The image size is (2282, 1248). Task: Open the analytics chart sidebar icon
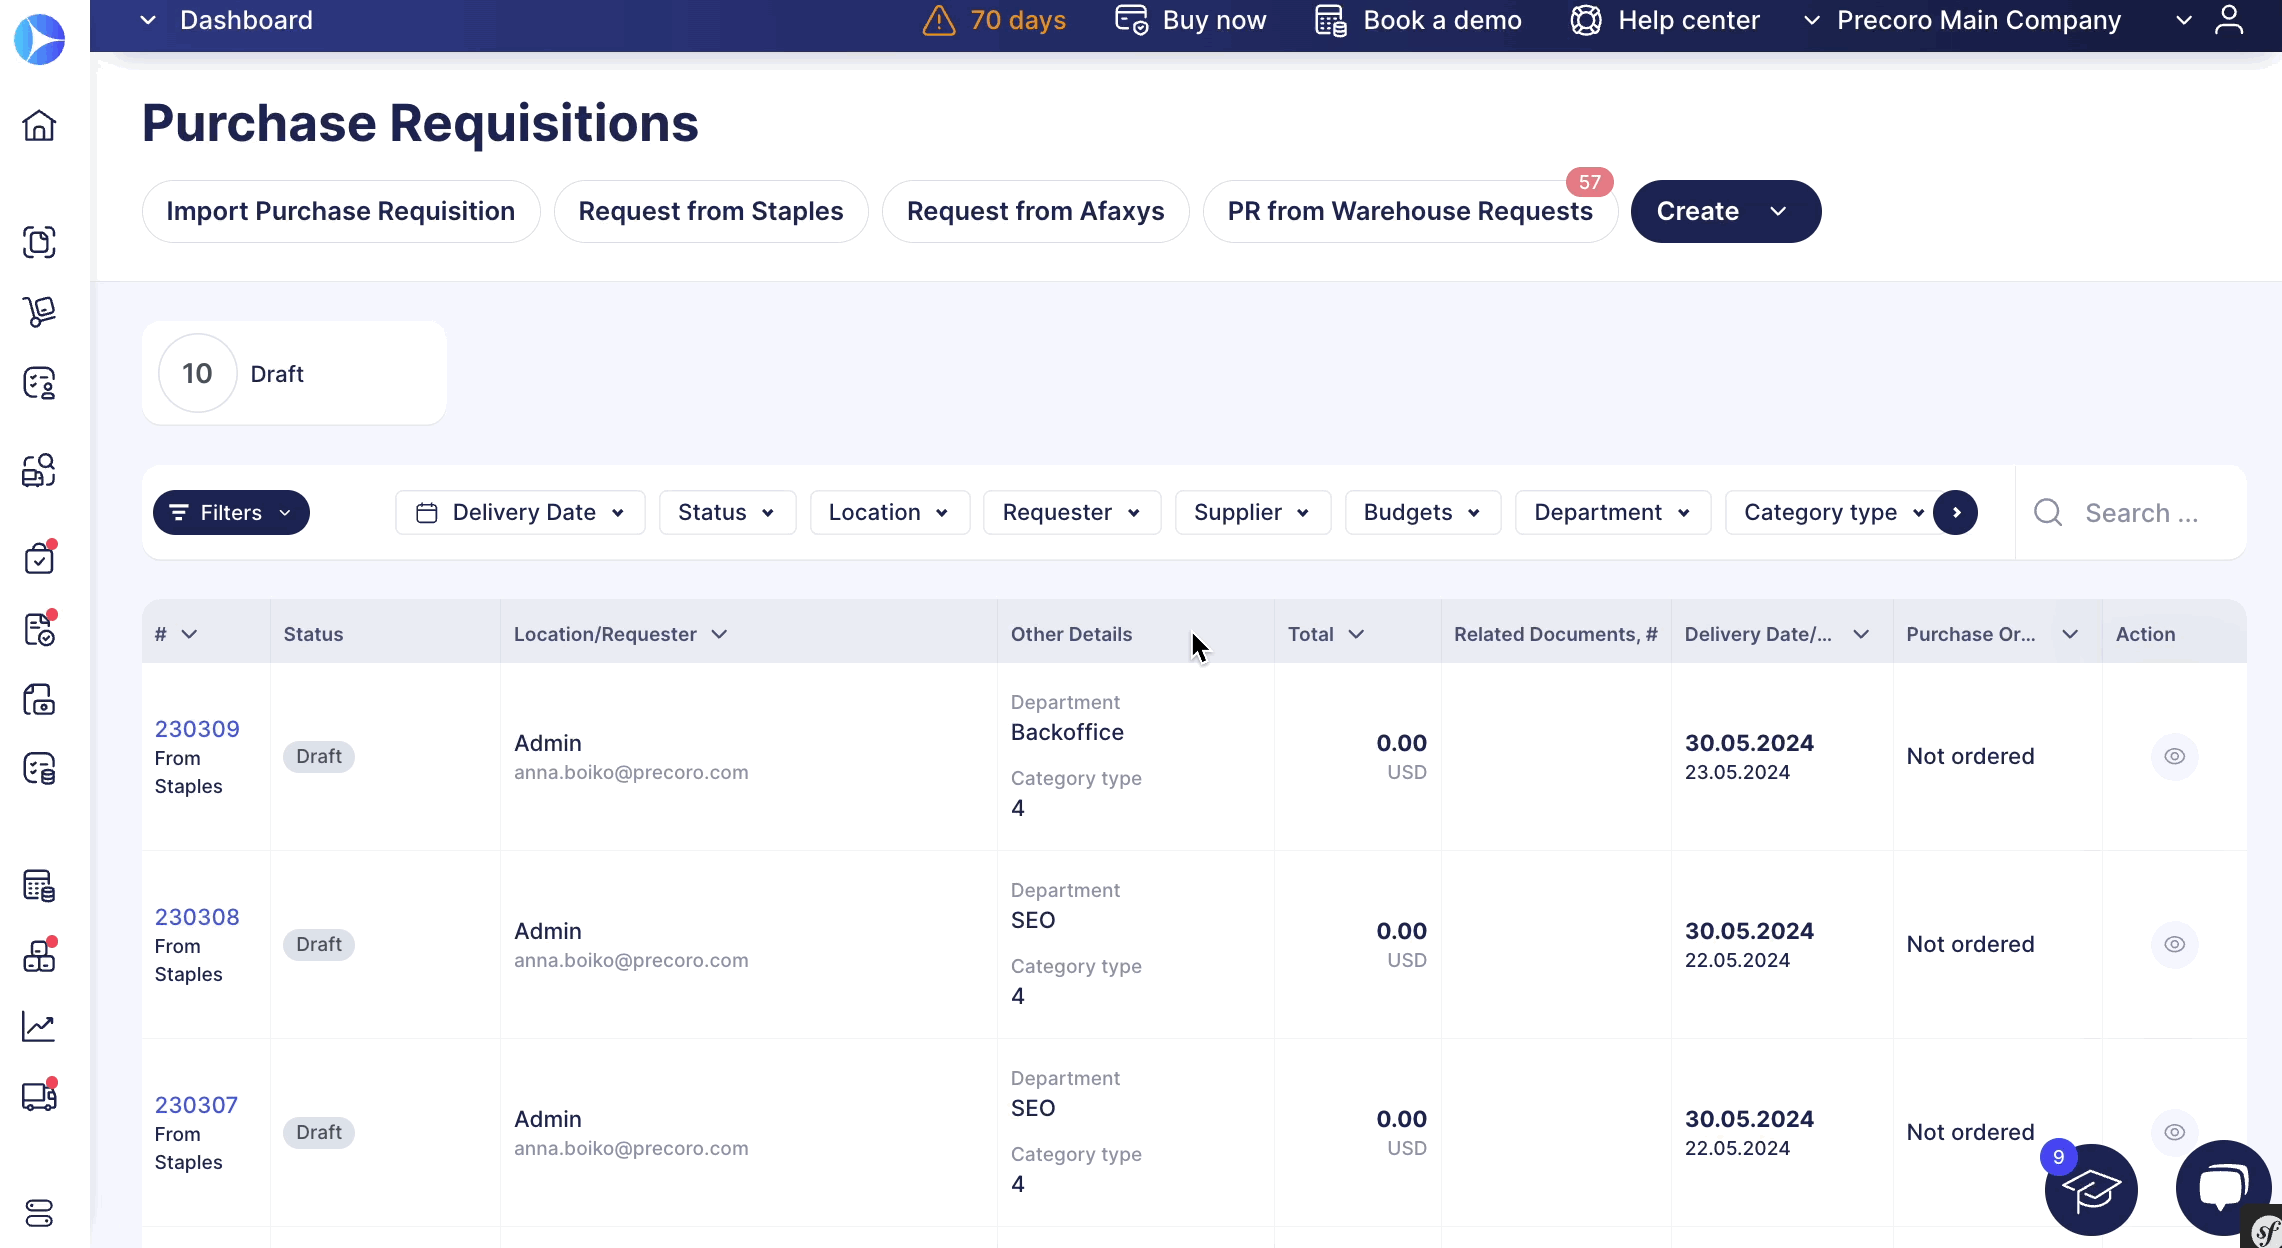pyautogui.click(x=39, y=1026)
